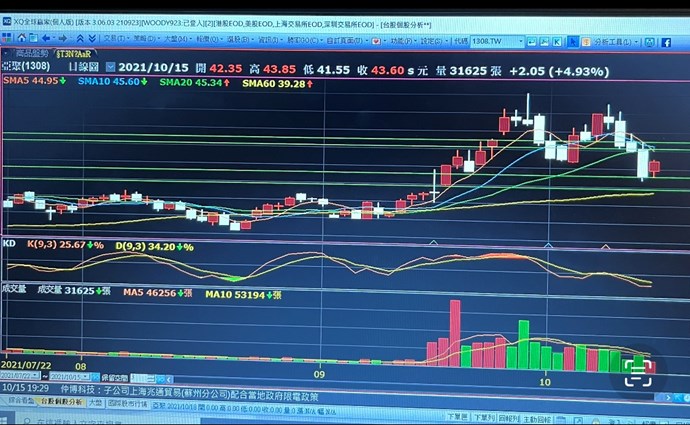Click the four-color grid icon at toolbar start

[x=7, y=37]
